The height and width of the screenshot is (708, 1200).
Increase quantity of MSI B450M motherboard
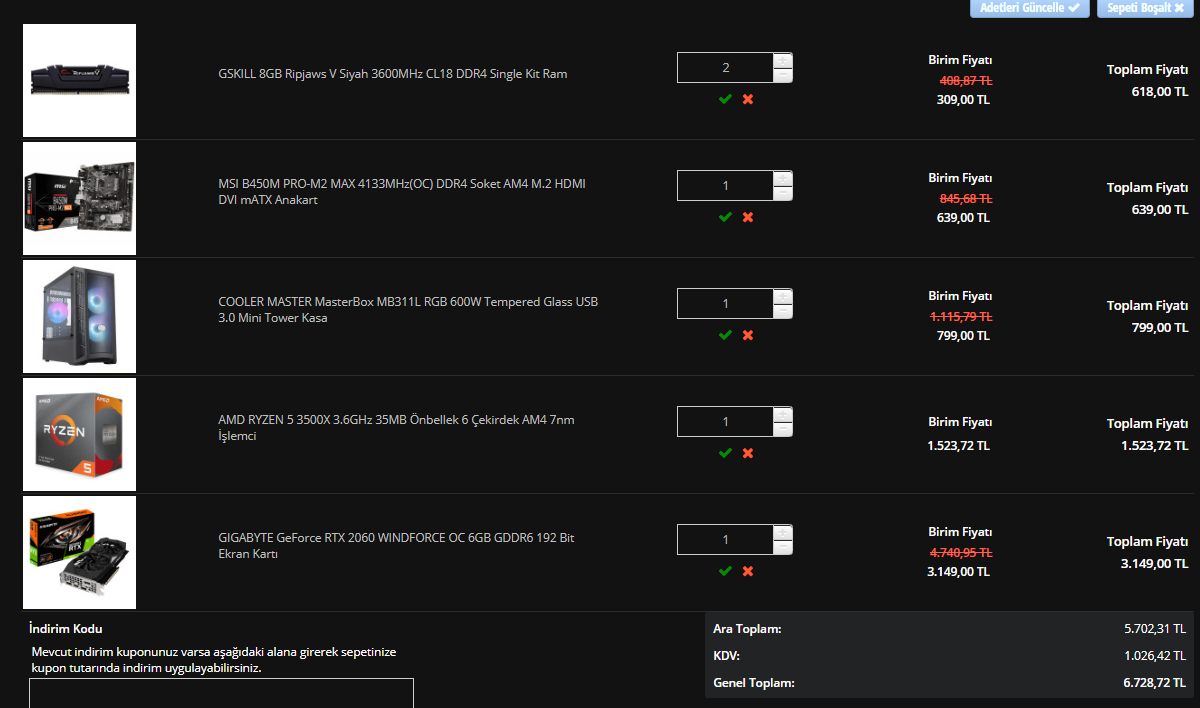pyautogui.click(x=783, y=178)
